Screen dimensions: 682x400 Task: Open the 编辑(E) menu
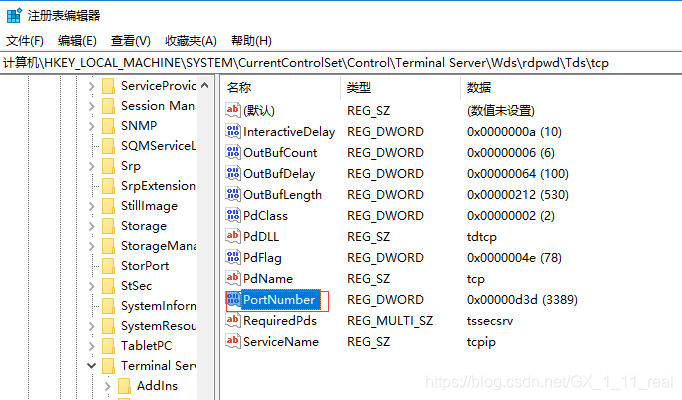coord(77,41)
